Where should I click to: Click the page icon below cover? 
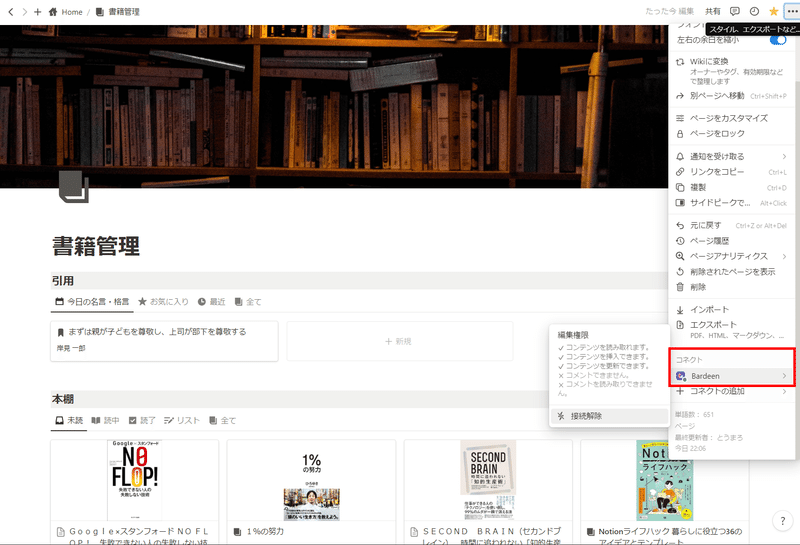[x=73, y=187]
